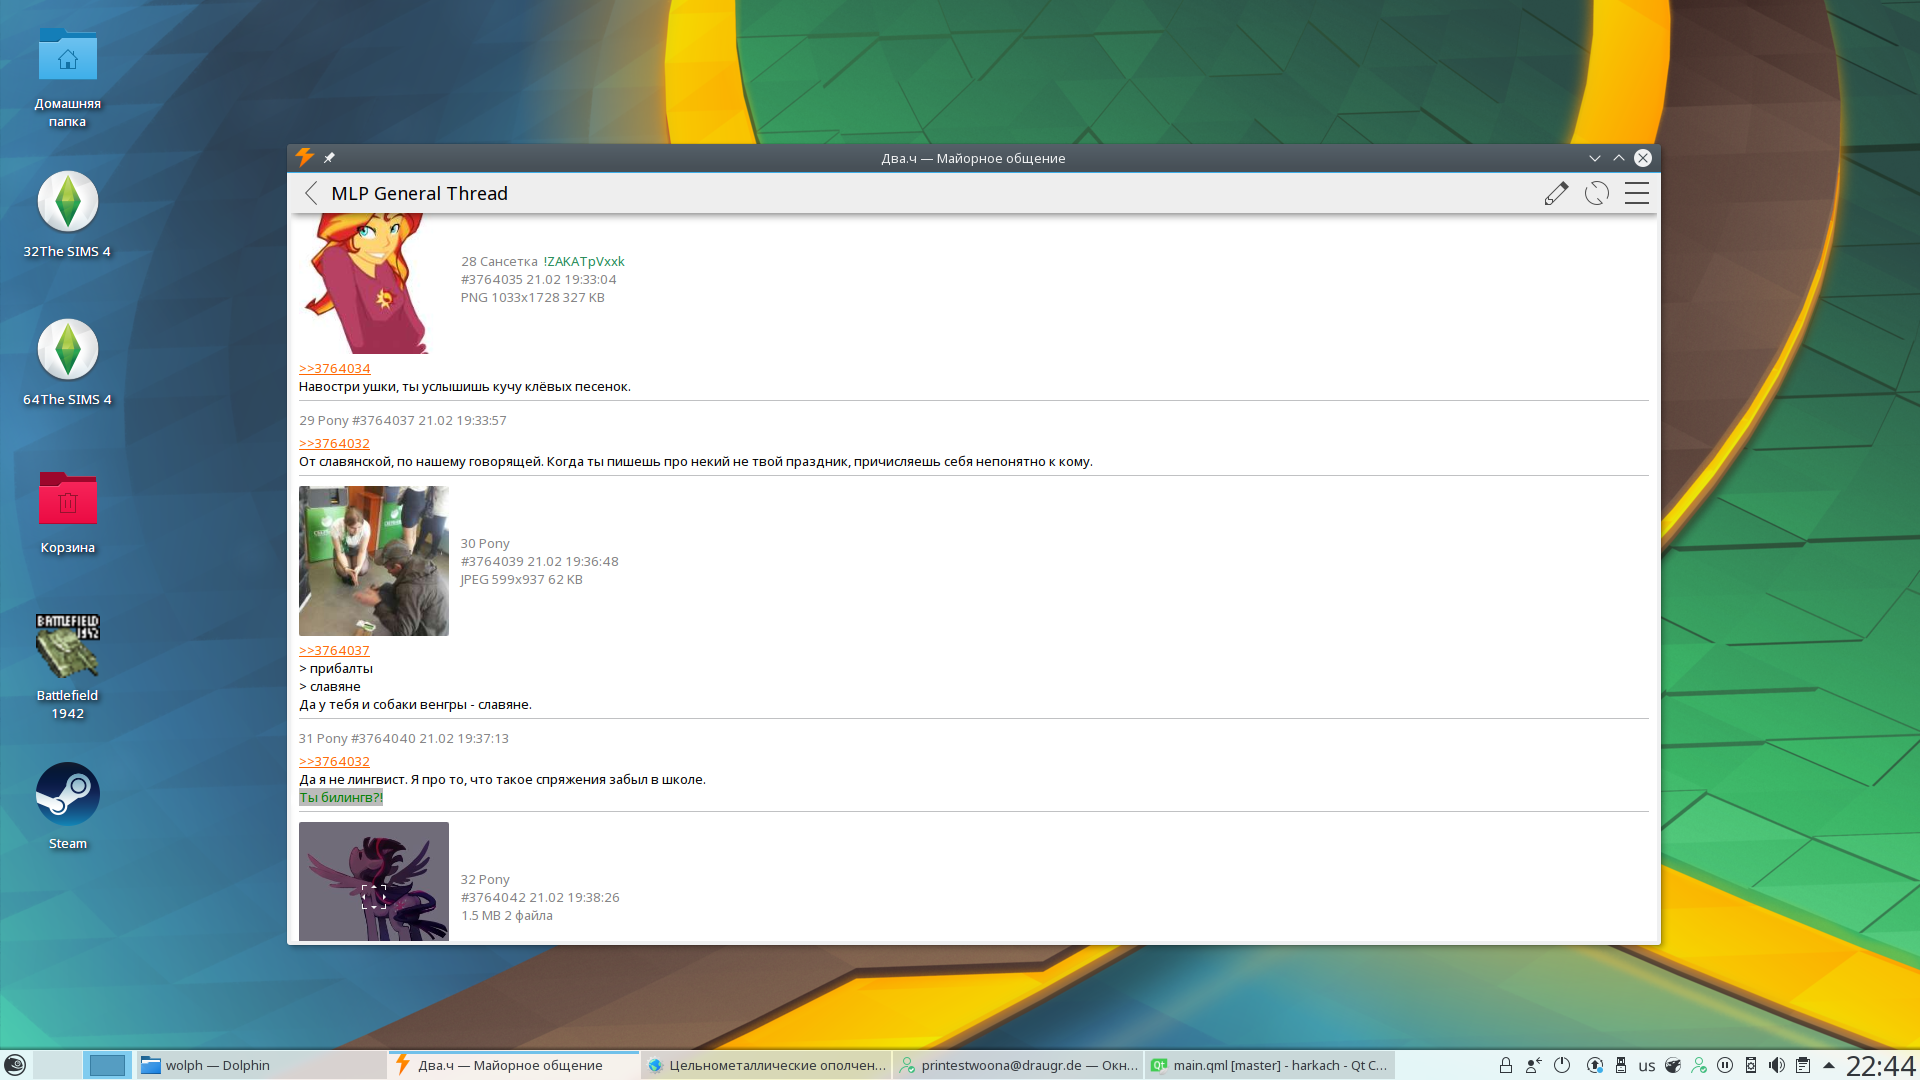Click the "JPEG 599x937 62 KB" file info

522,579
